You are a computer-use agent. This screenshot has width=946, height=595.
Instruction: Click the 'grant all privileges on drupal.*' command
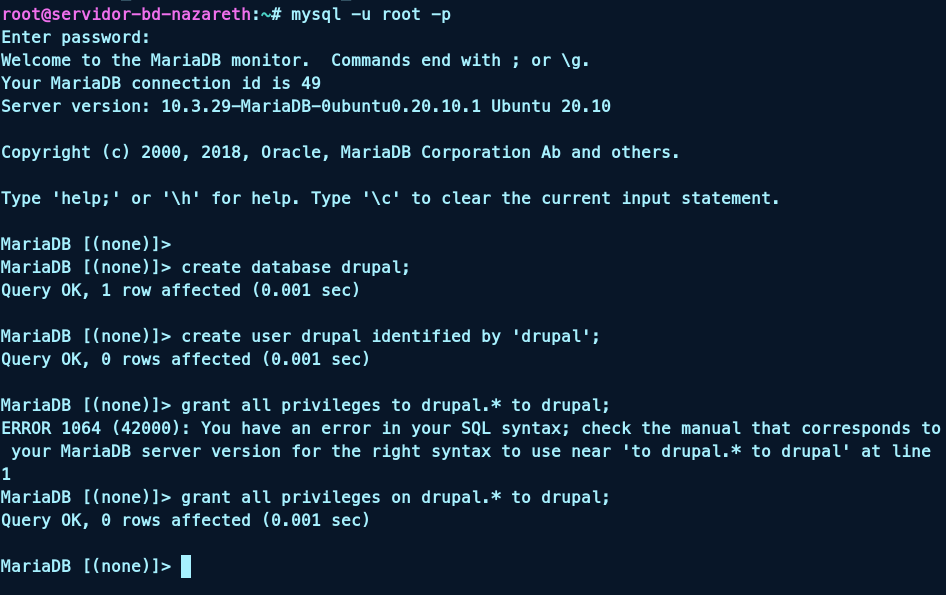395,497
